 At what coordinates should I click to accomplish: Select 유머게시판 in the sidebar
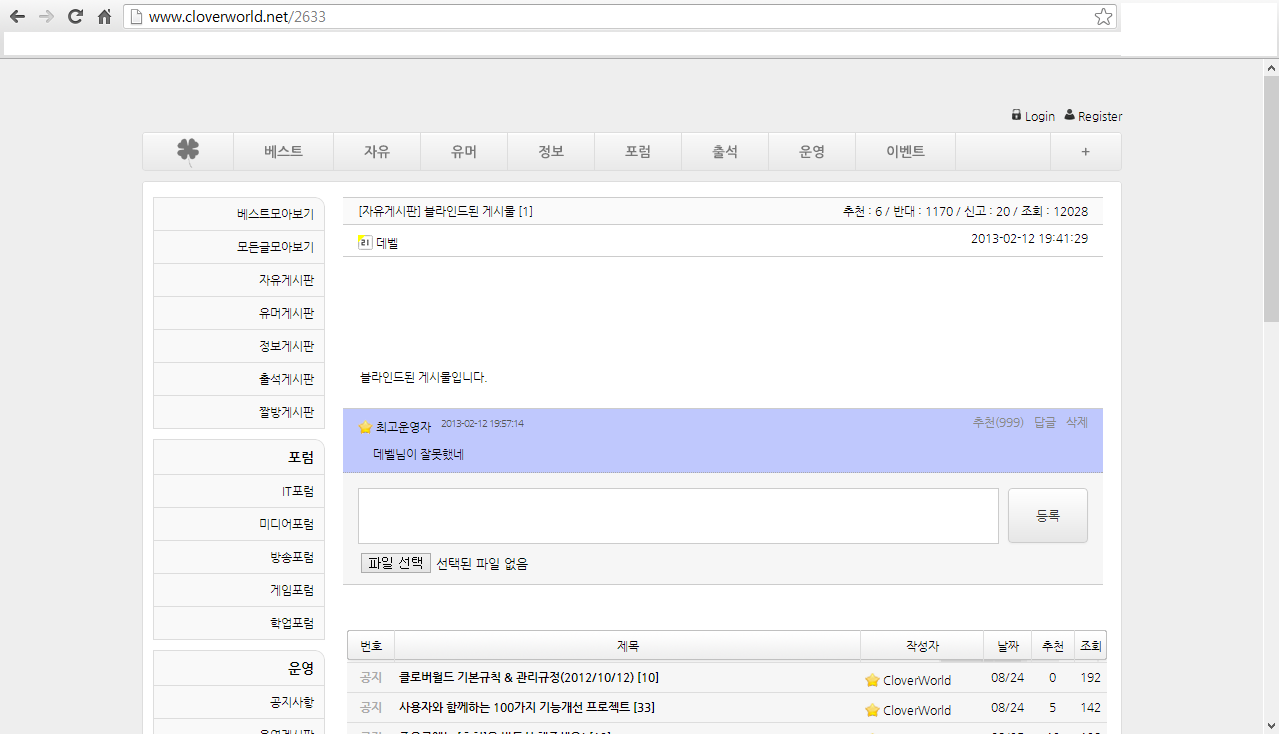(x=285, y=313)
